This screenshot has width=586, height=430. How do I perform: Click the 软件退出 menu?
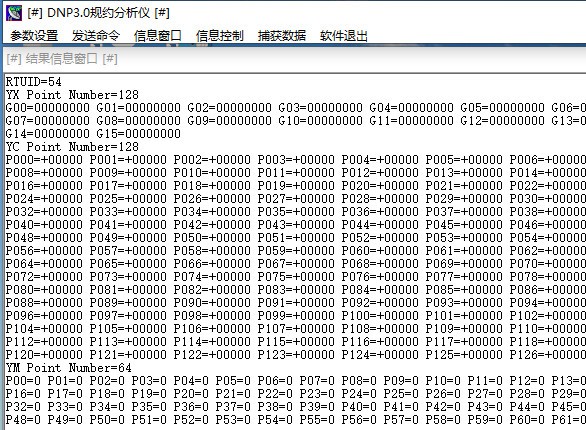pos(343,36)
